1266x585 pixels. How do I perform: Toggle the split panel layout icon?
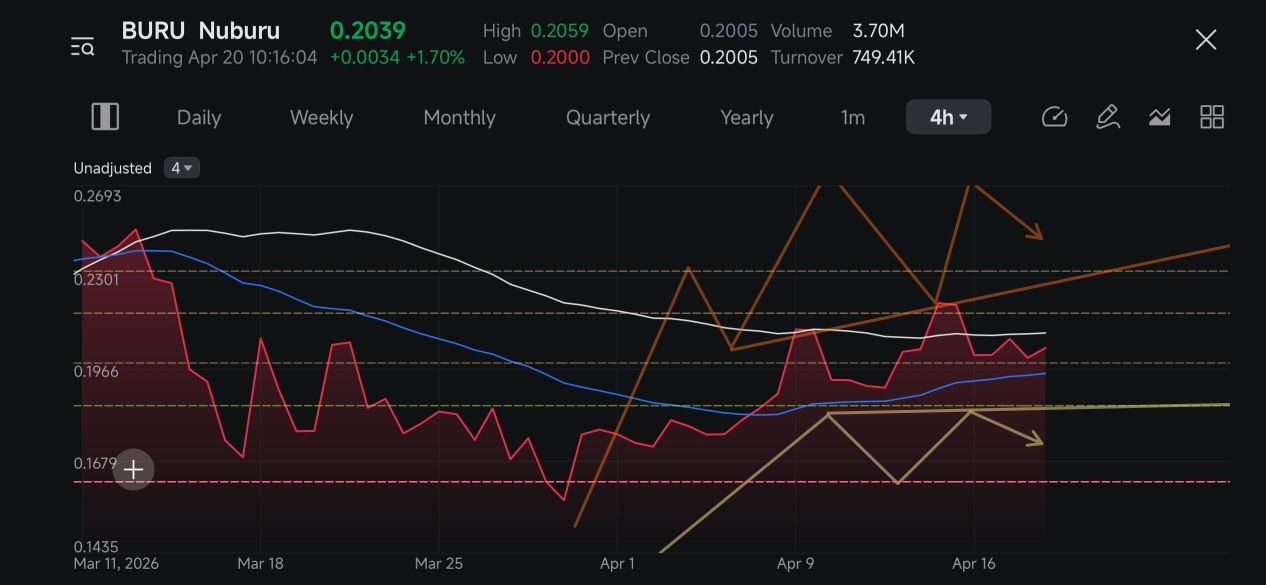point(105,117)
